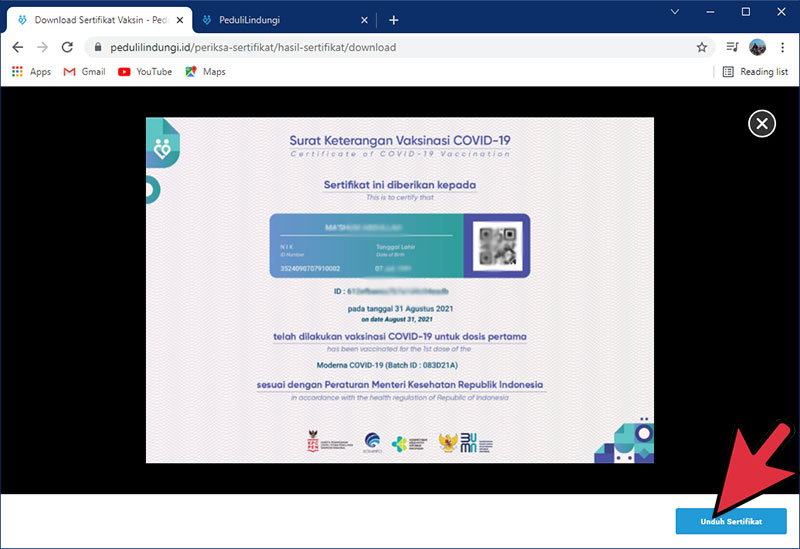Click NIK number 3524090707910002

(x=310, y=268)
